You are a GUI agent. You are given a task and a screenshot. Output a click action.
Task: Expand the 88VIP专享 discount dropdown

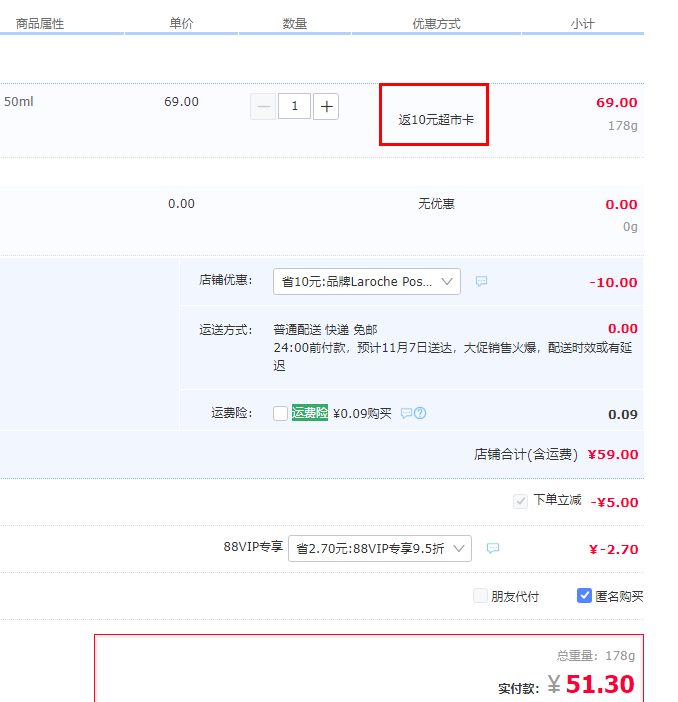coord(379,548)
